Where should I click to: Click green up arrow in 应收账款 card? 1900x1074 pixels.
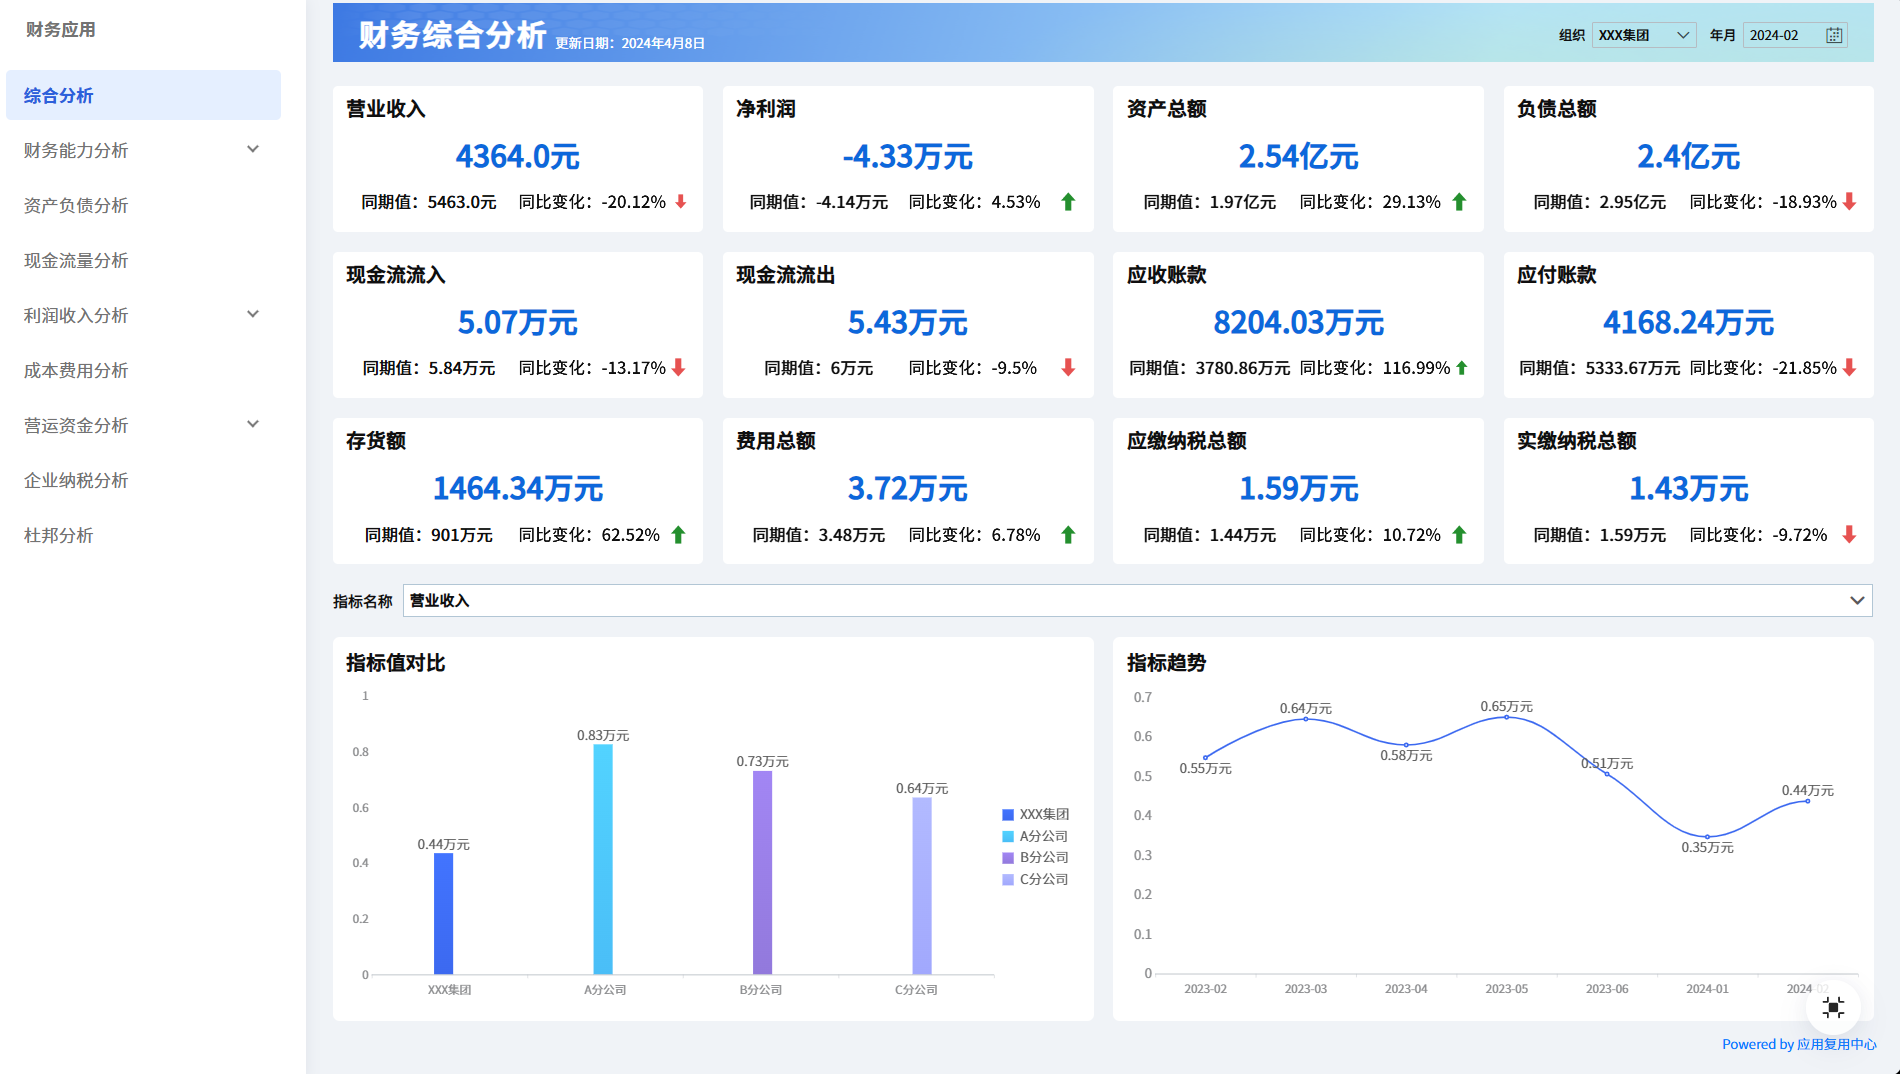(1462, 368)
